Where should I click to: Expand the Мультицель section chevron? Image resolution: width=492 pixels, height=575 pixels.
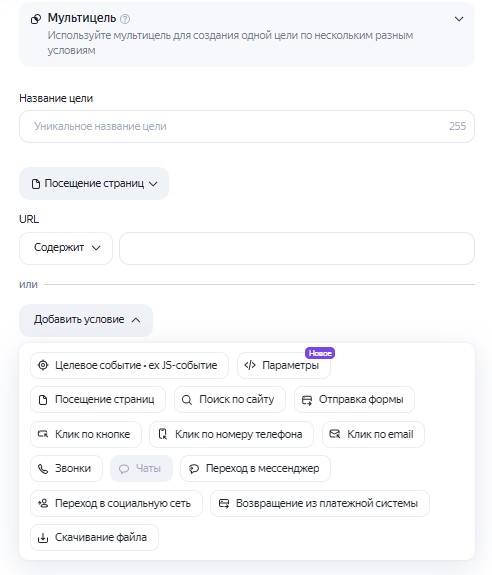pyautogui.click(x=459, y=19)
